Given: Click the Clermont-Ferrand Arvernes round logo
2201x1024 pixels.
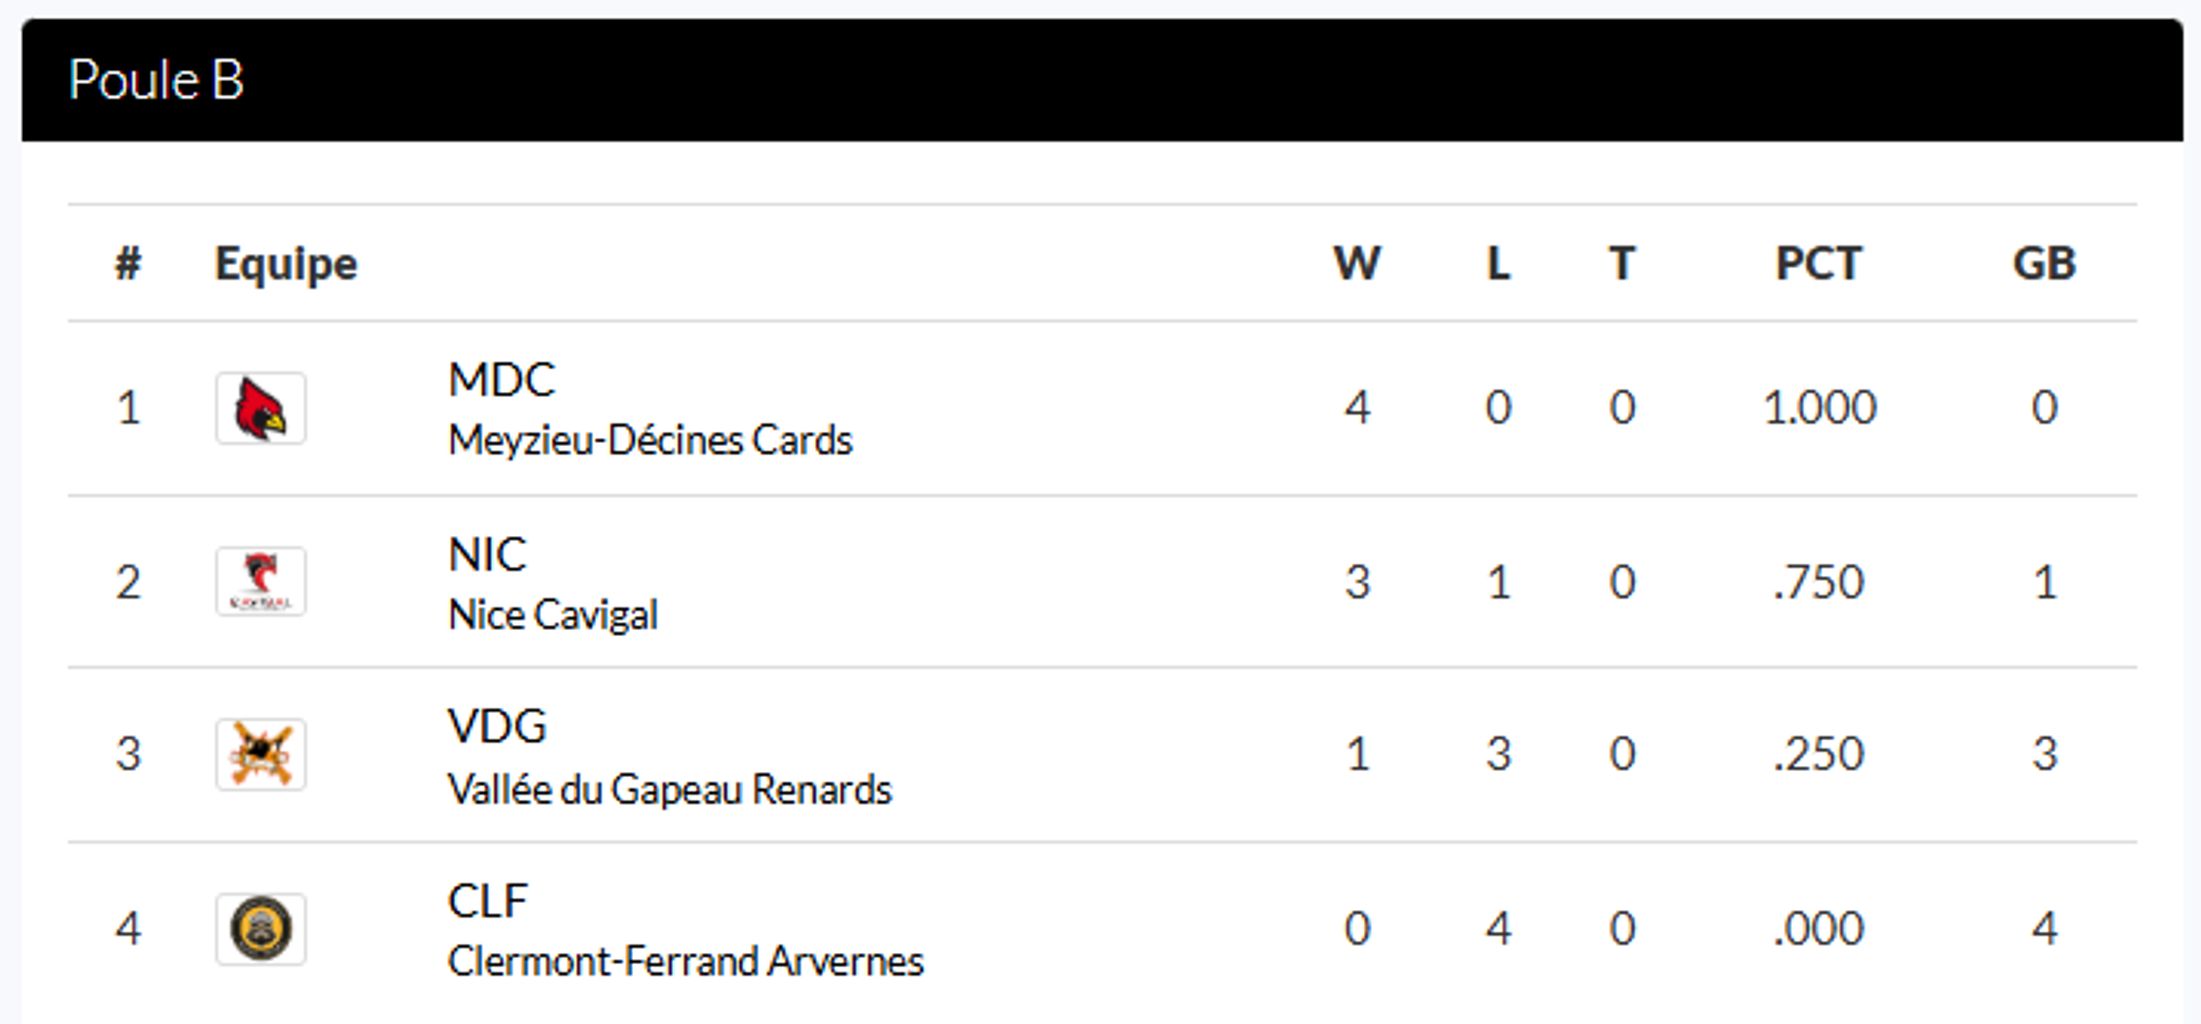Looking at the screenshot, I should click(260, 928).
